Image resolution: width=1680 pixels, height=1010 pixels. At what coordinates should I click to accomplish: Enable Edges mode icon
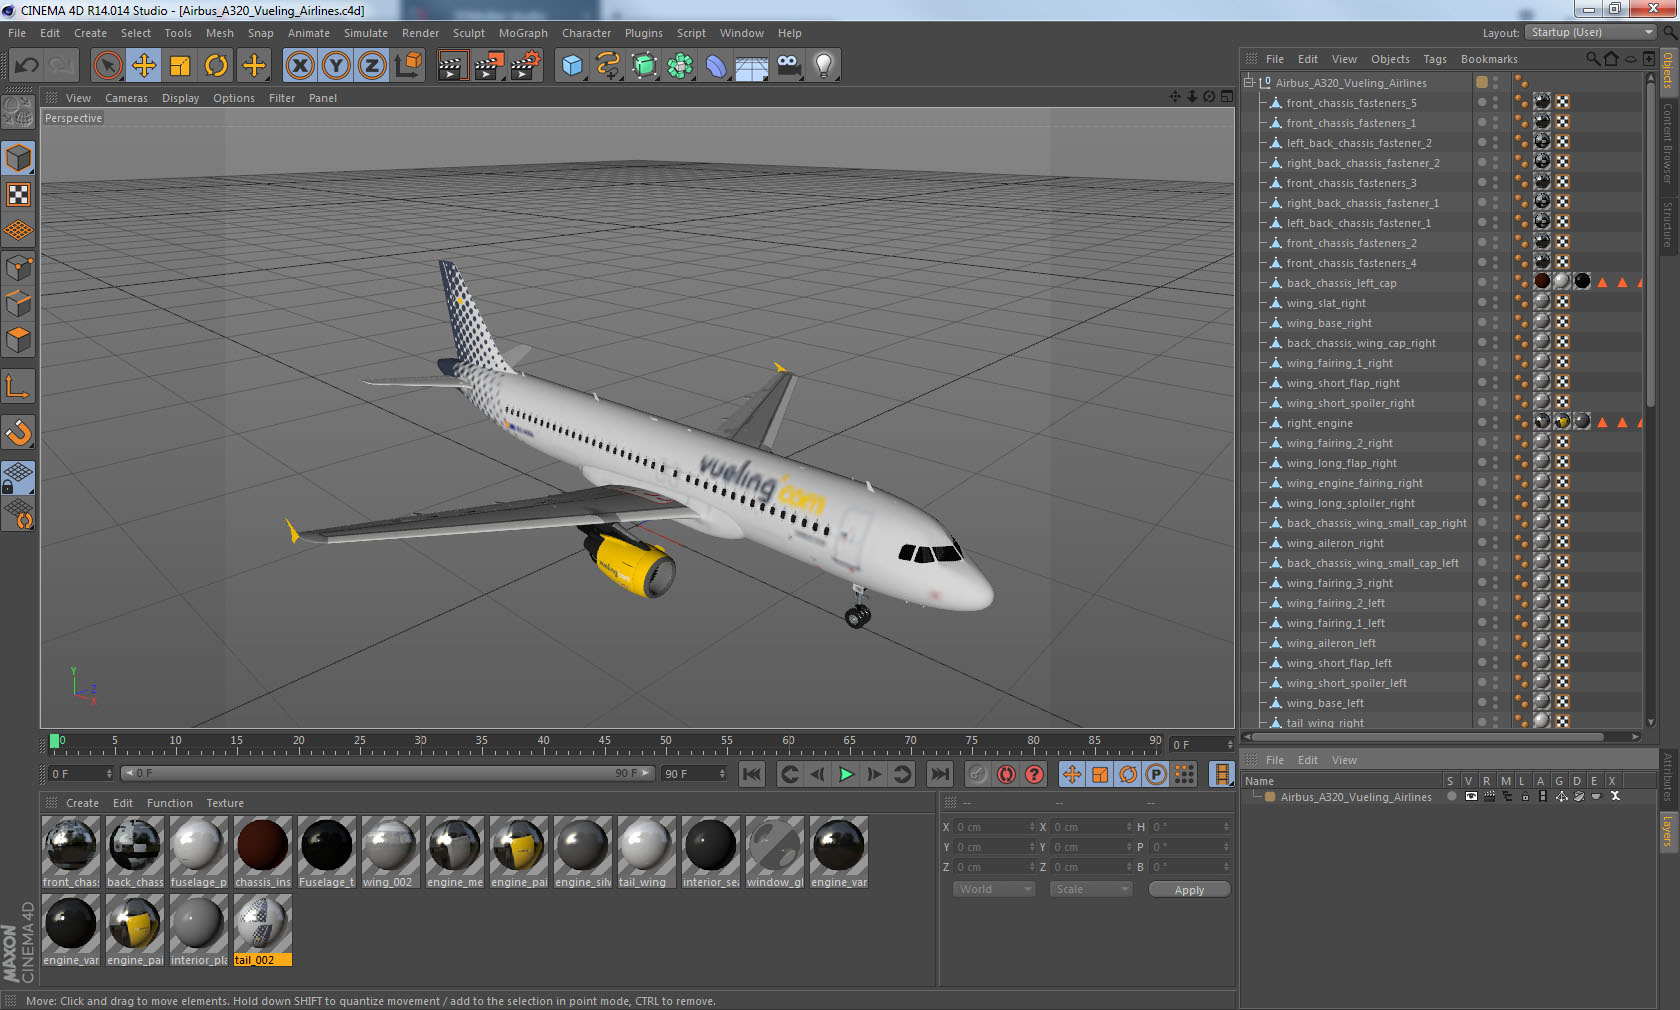click(x=18, y=303)
